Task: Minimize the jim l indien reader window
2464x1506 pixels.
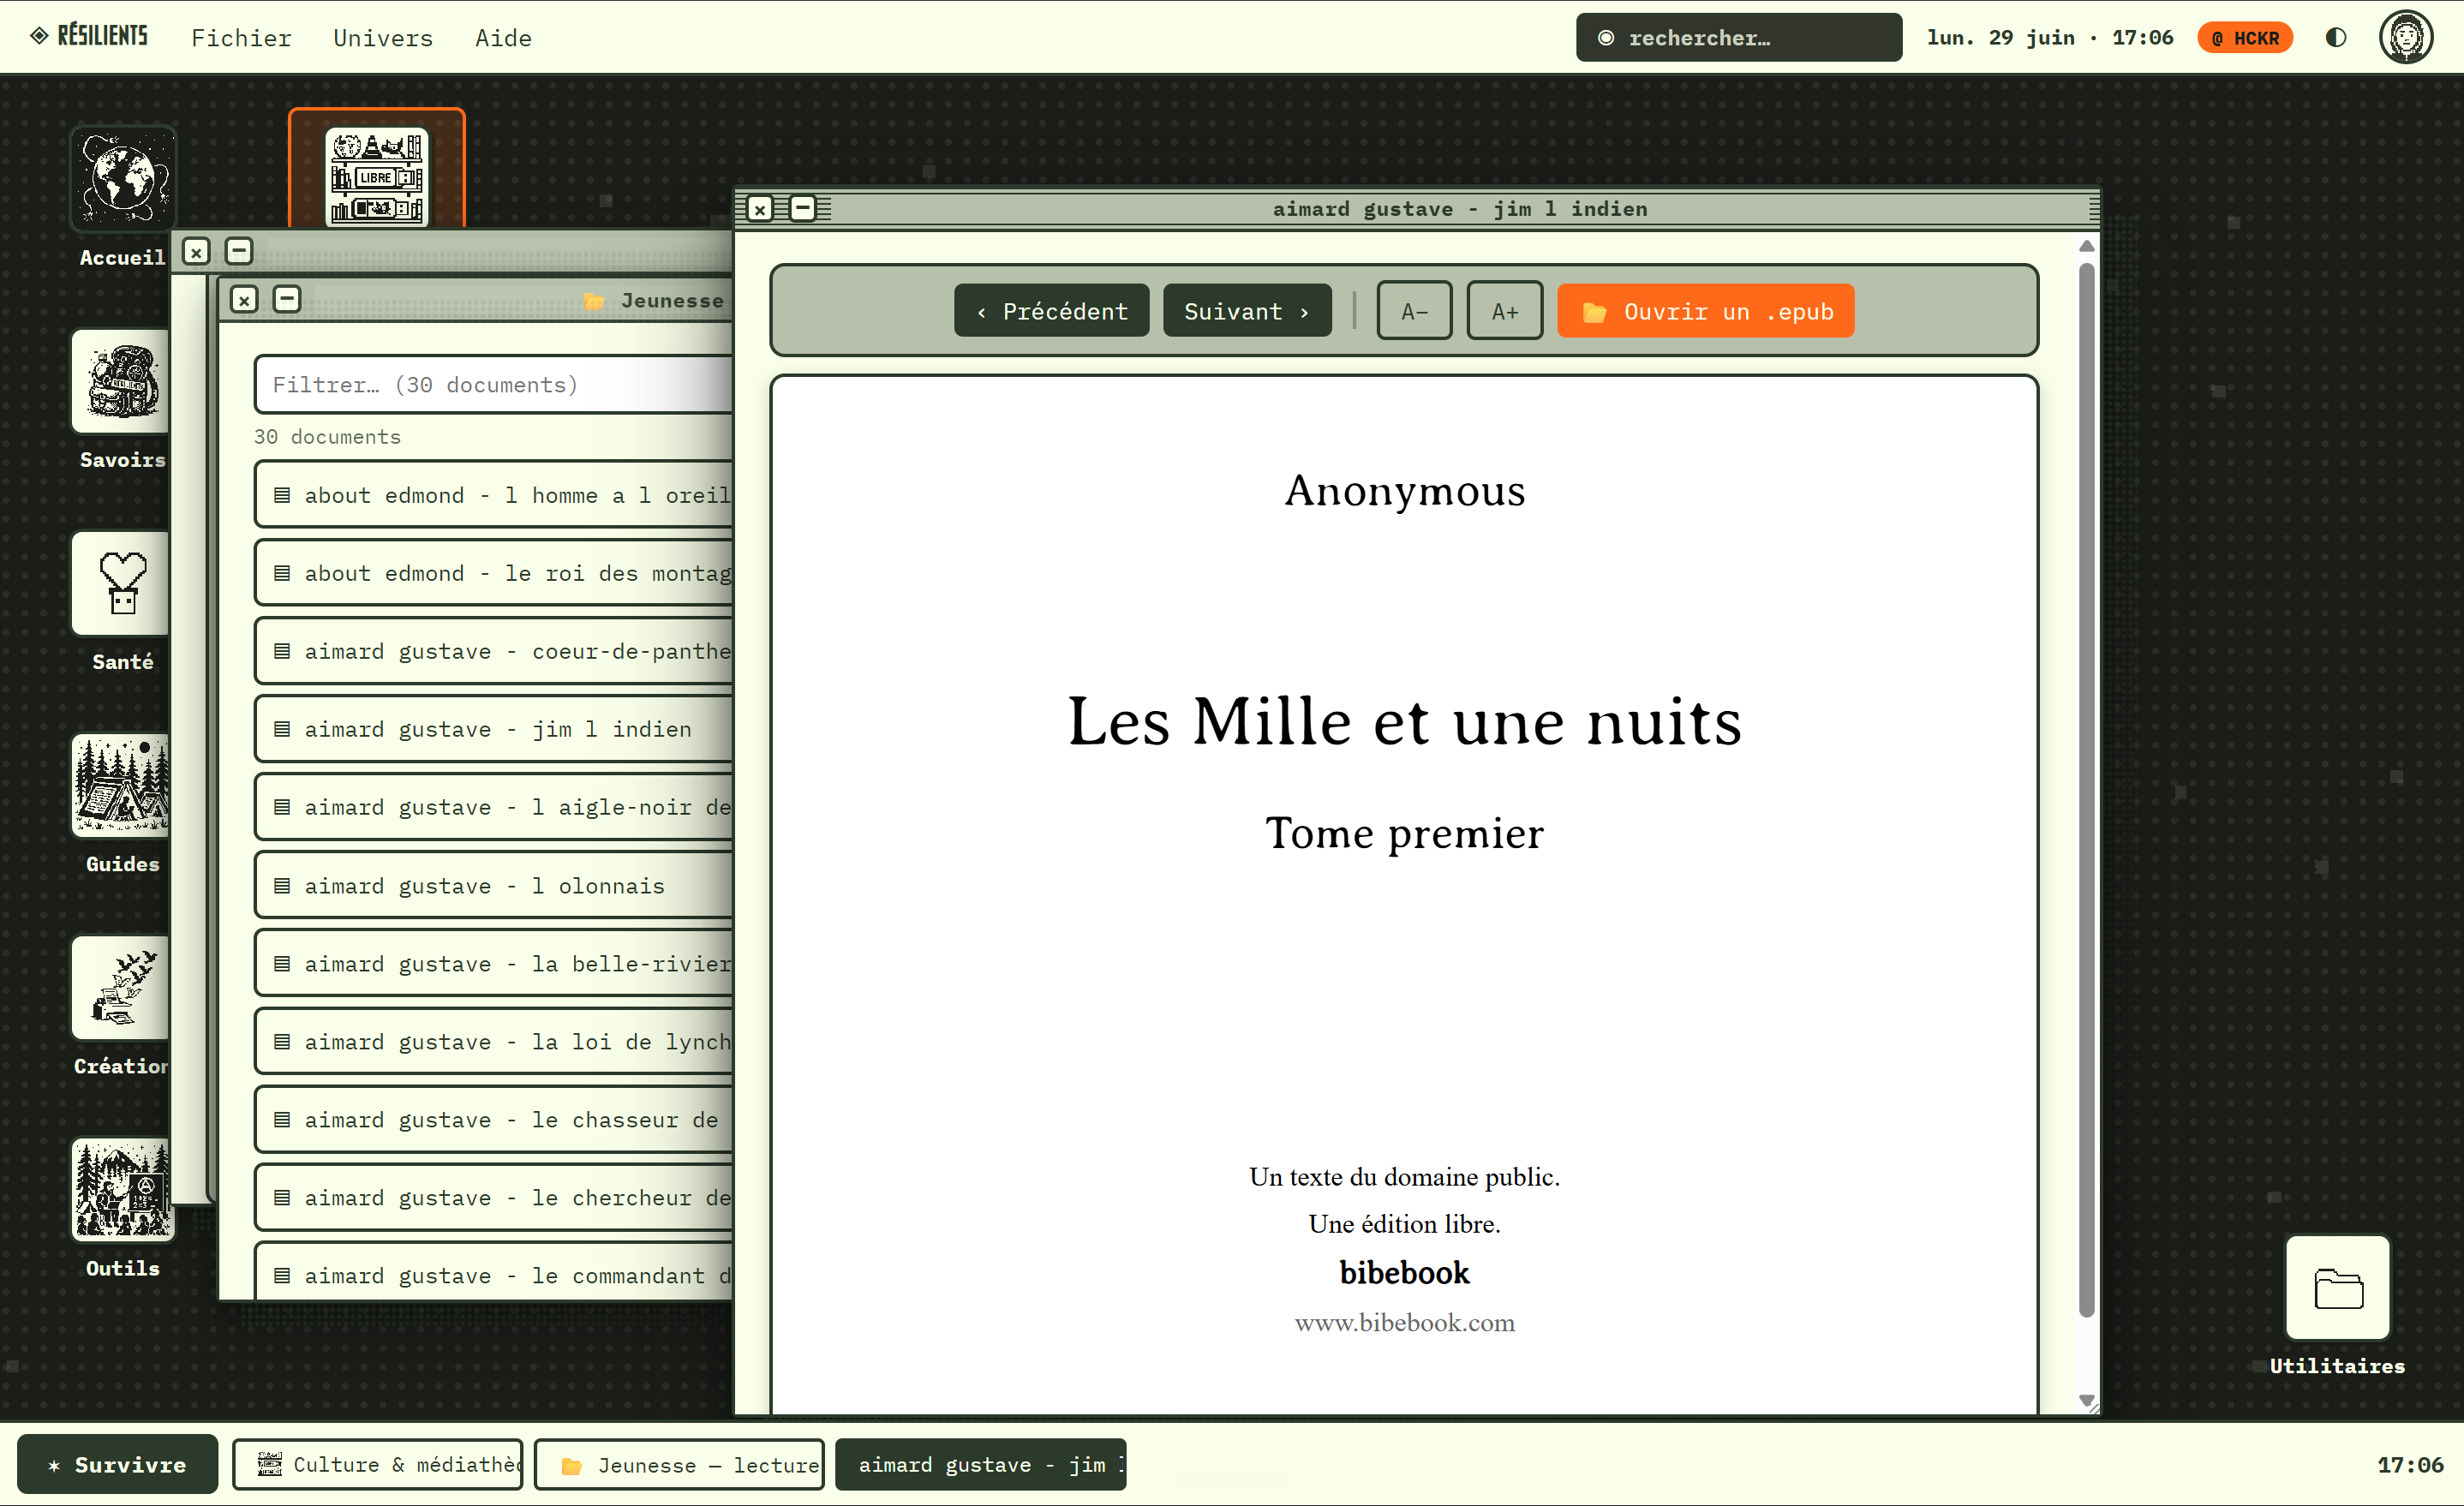Action: click(803, 208)
